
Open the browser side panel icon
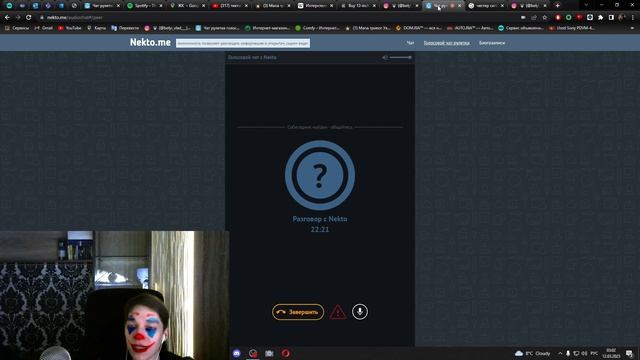(x=611, y=18)
